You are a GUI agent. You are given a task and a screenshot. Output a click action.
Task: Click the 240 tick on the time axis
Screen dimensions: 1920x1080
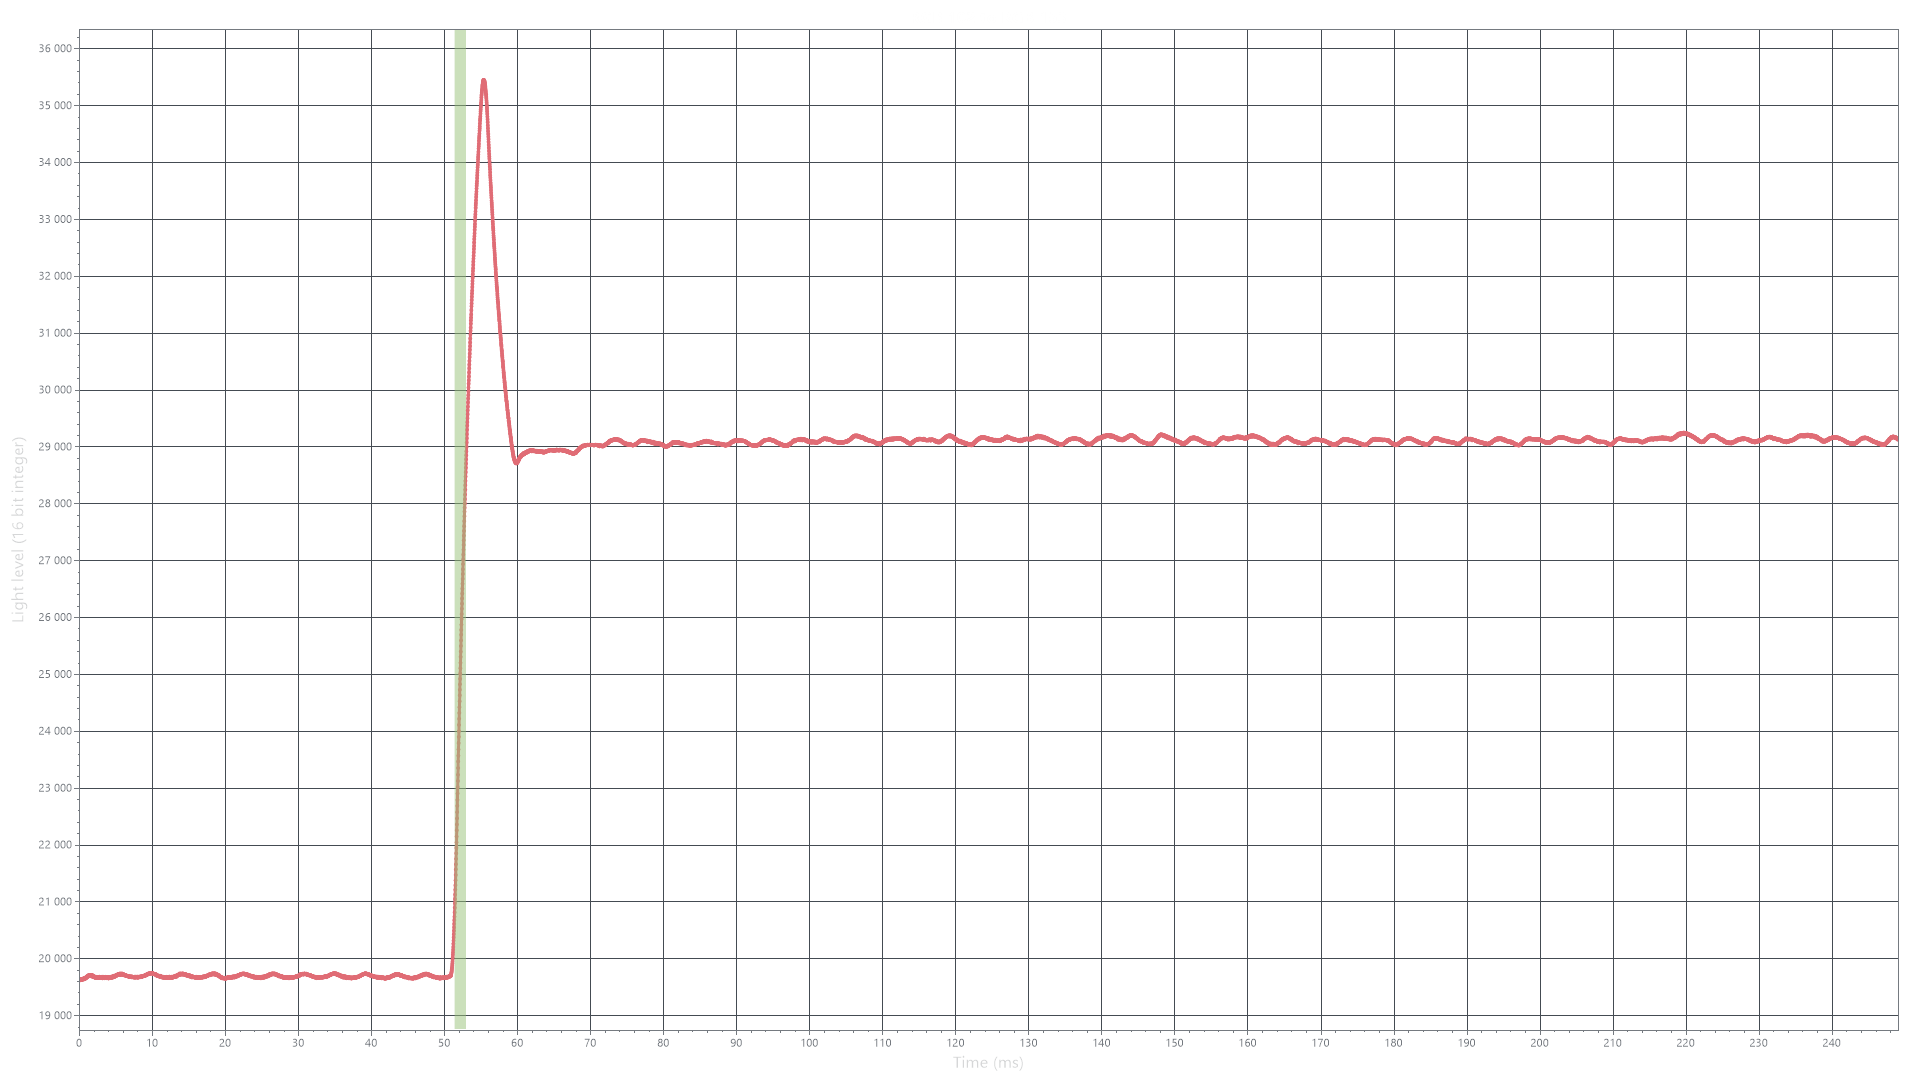[x=1832, y=1043]
